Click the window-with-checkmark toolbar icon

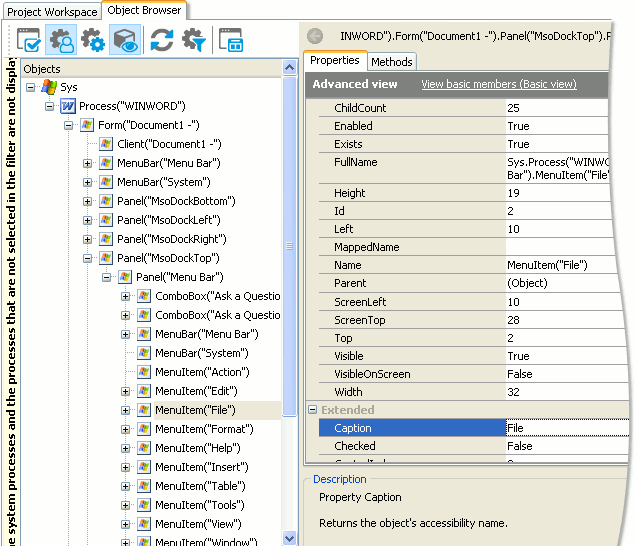30,40
